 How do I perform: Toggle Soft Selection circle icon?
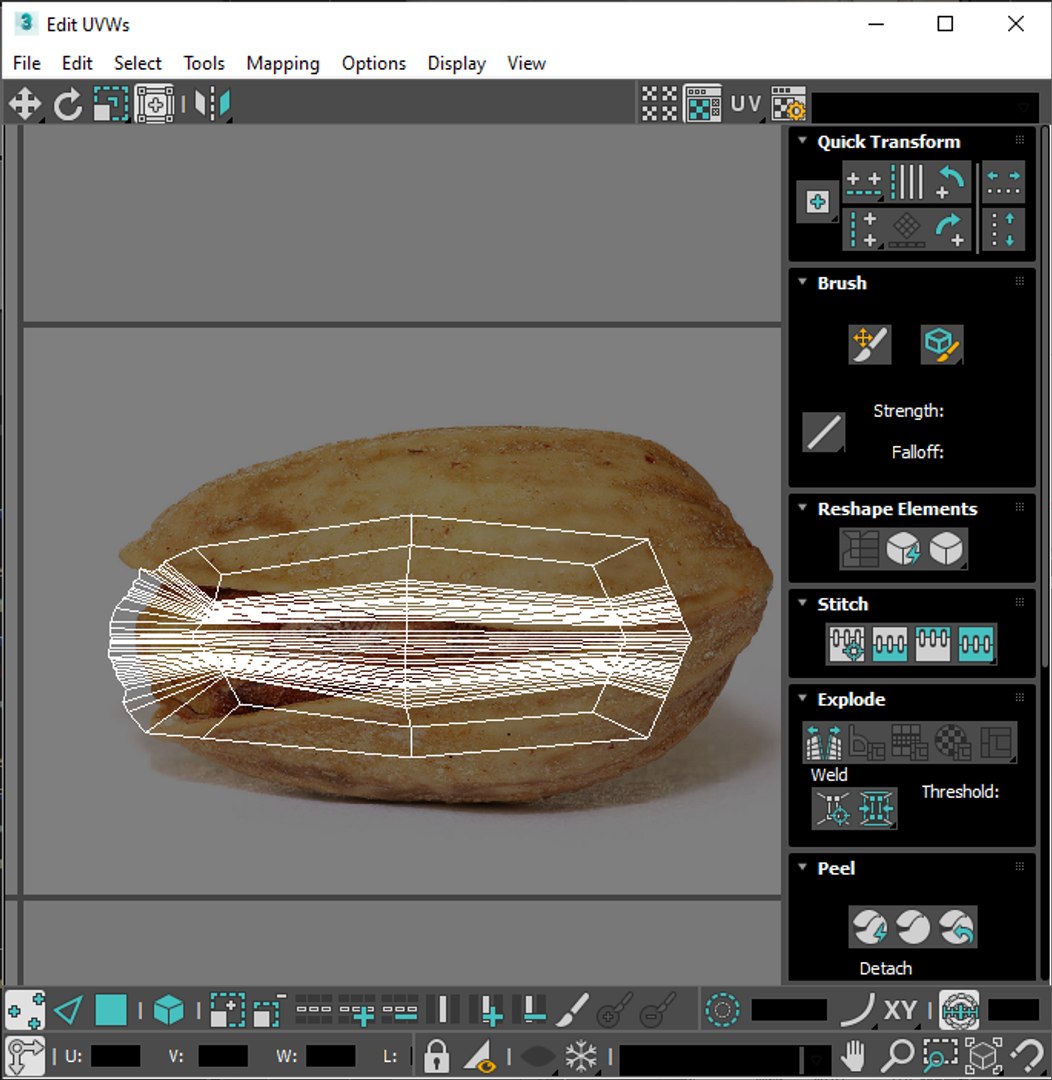(723, 1011)
